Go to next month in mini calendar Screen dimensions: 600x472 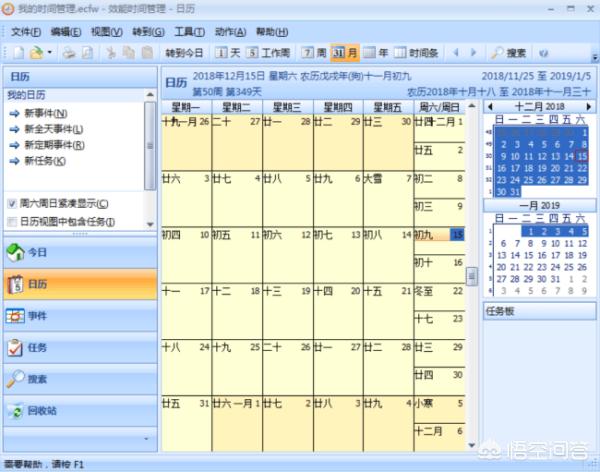(x=589, y=106)
